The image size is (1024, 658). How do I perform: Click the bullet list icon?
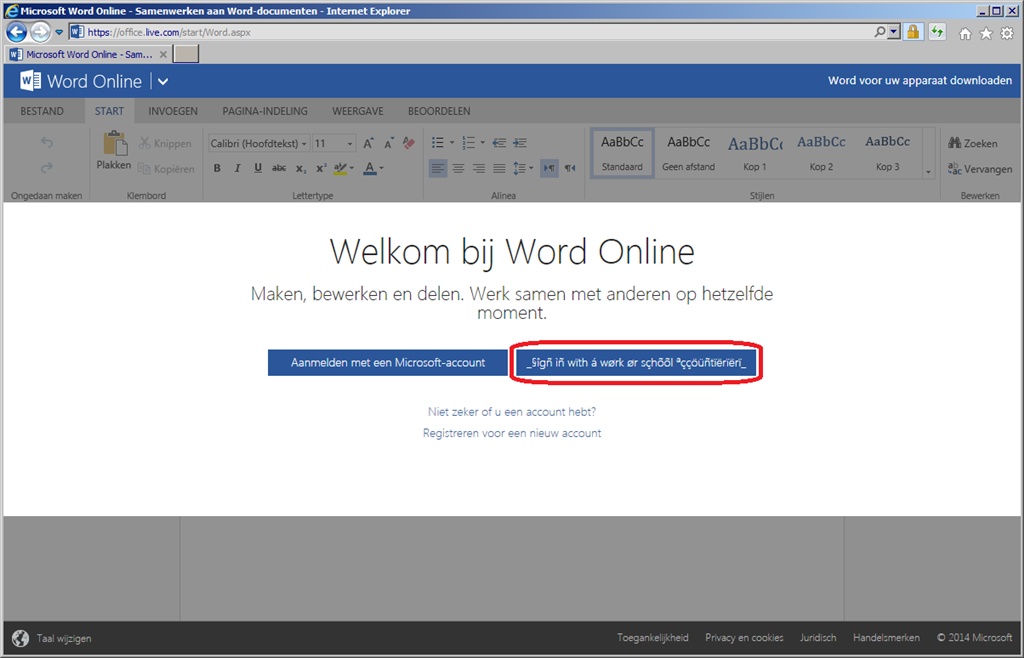click(438, 143)
